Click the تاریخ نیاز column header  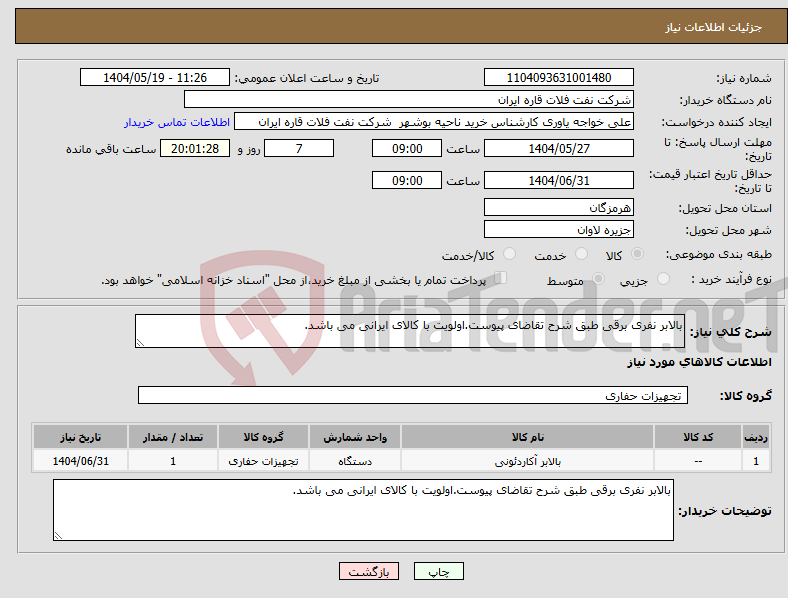[x=80, y=437]
